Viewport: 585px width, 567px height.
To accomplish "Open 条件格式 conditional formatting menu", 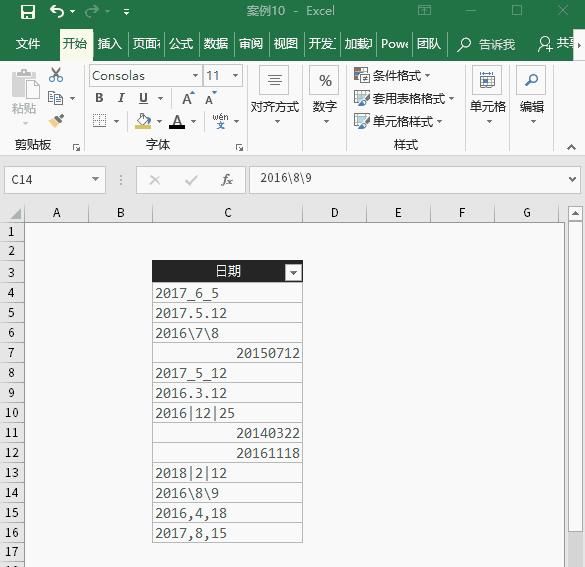I will pos(392,75).
